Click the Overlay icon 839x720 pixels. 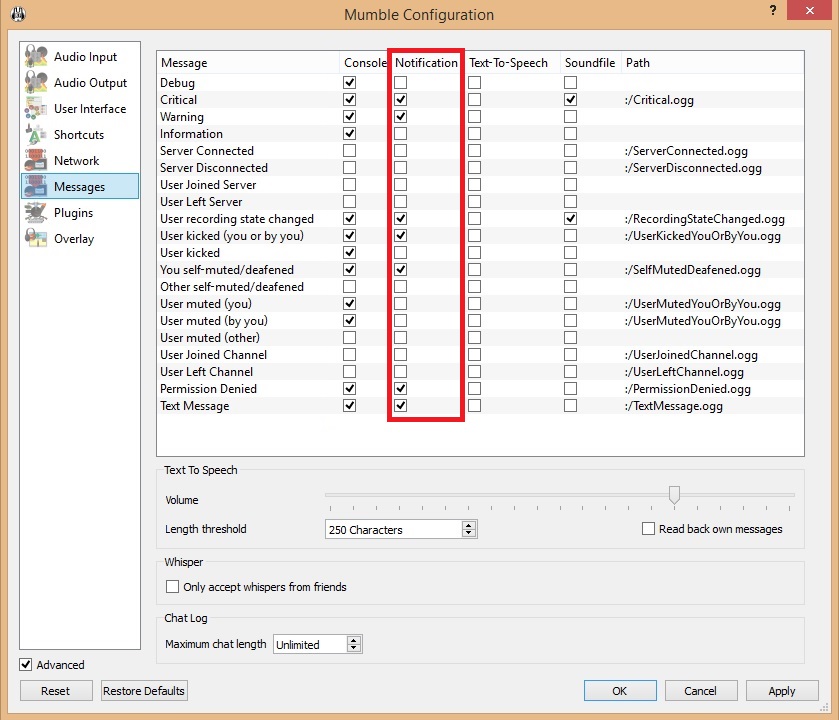[36, 239]
